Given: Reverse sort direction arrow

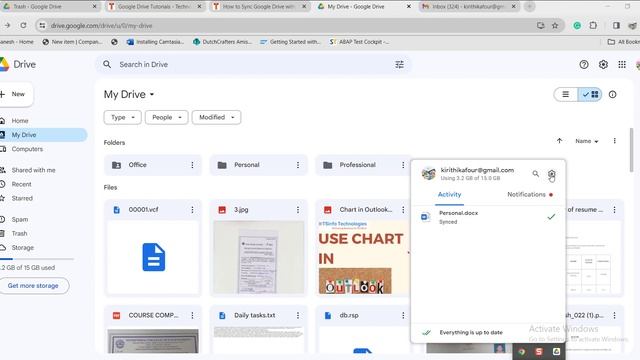Looking at the screenshot, I should [559, 141].
